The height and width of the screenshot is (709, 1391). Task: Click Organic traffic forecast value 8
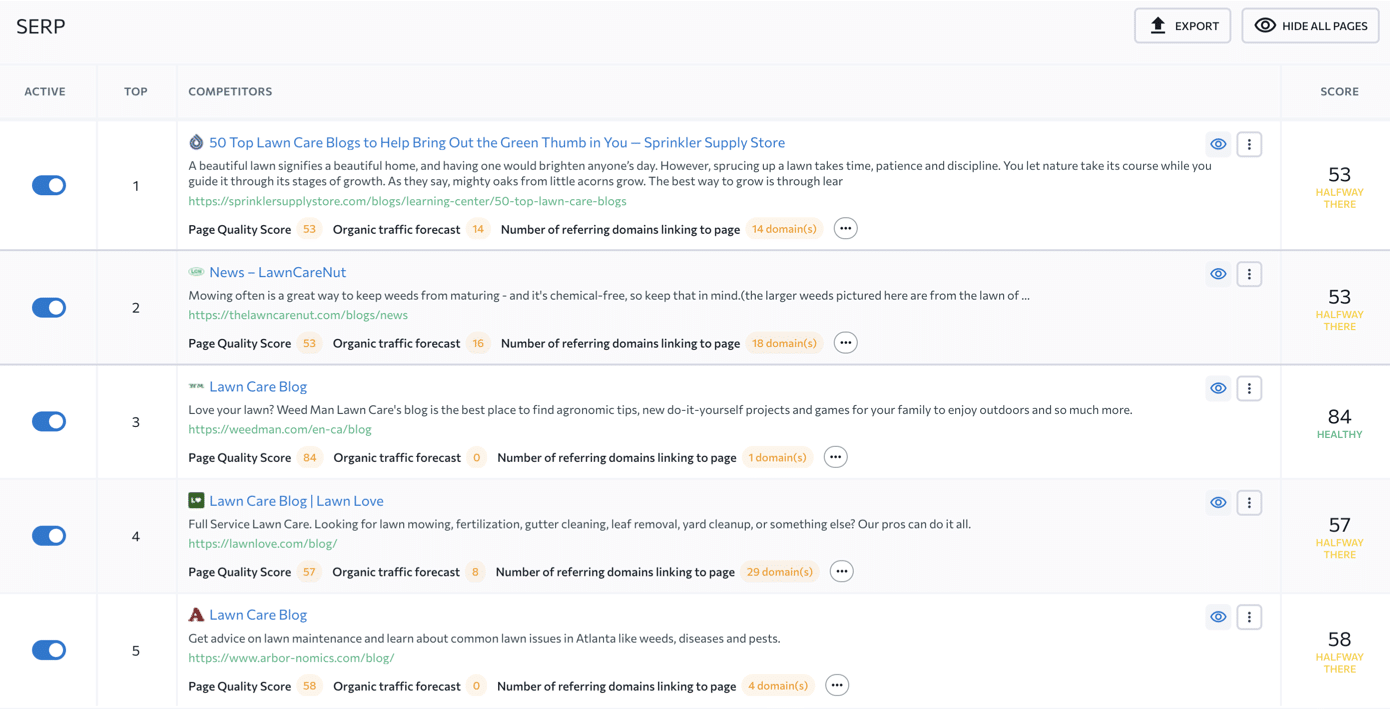pyautogui.click(x=475, y=572)
